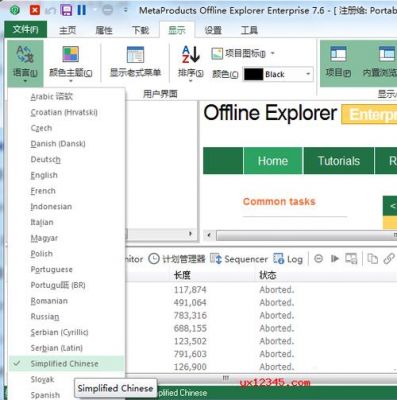Click the browser pane left scroll arrow
This screenshot has width=397, height=400.
pos(209,235)
